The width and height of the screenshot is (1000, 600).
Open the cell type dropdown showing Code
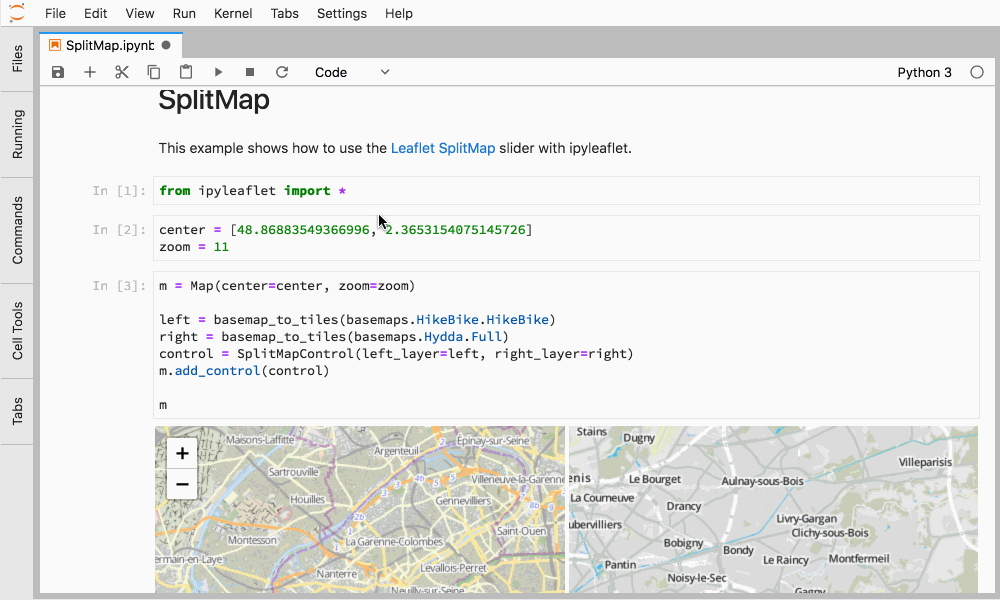350,72
